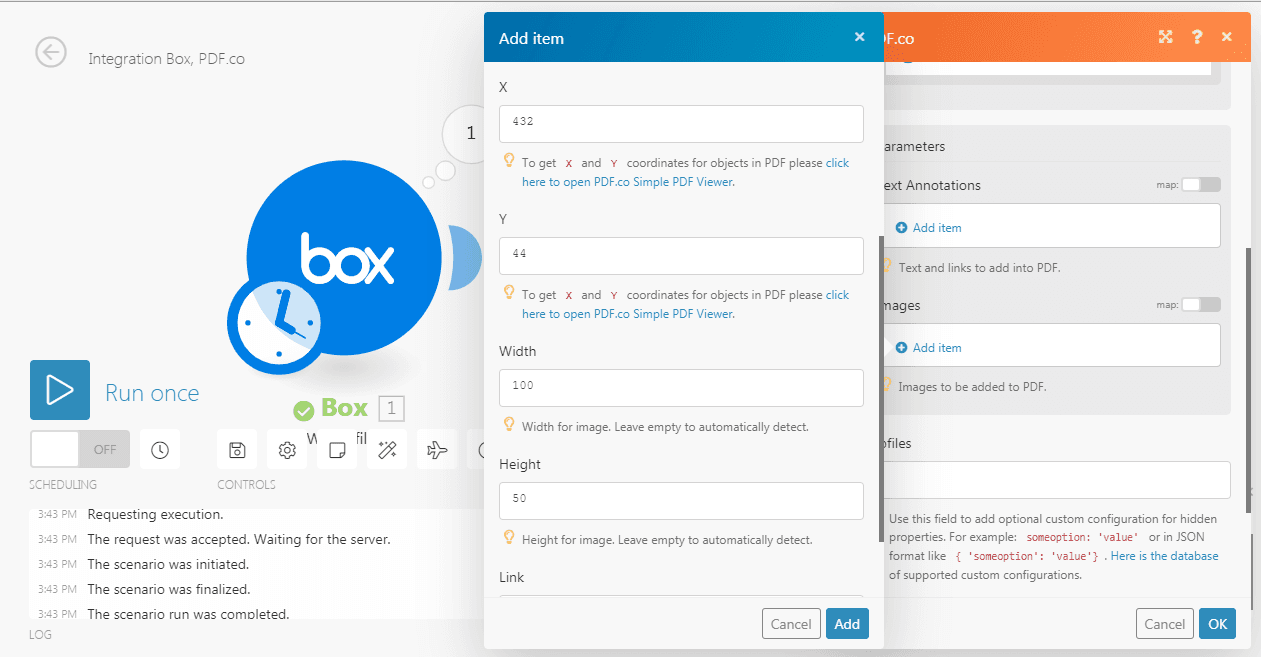Enable map toggle for Text Annotations
Image resolution: width=1261 pixels, height=657 pixels.
point(1201,185)
